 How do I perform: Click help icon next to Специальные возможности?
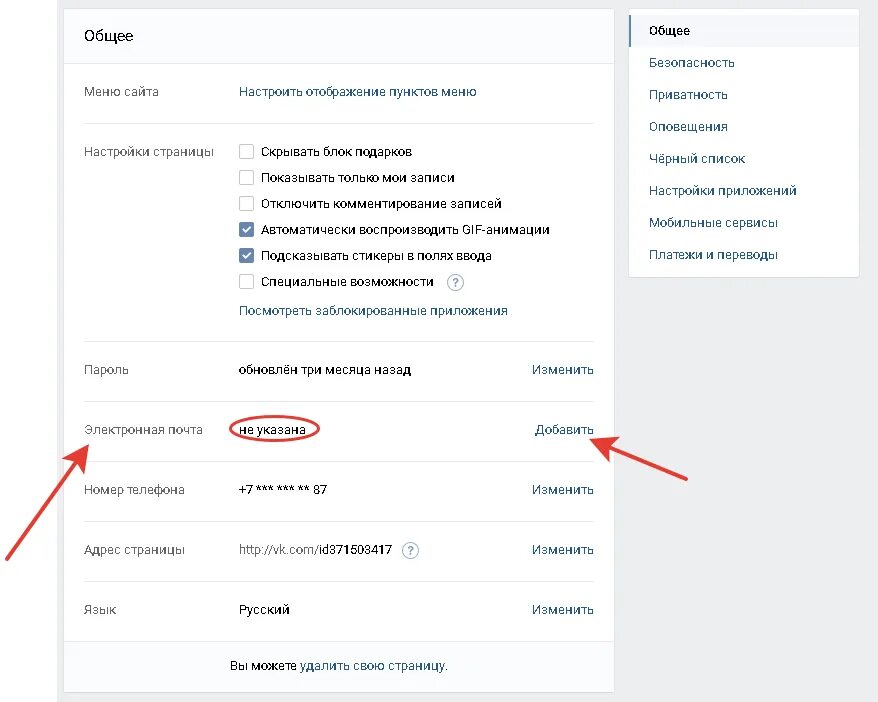(x=456, y=282)
